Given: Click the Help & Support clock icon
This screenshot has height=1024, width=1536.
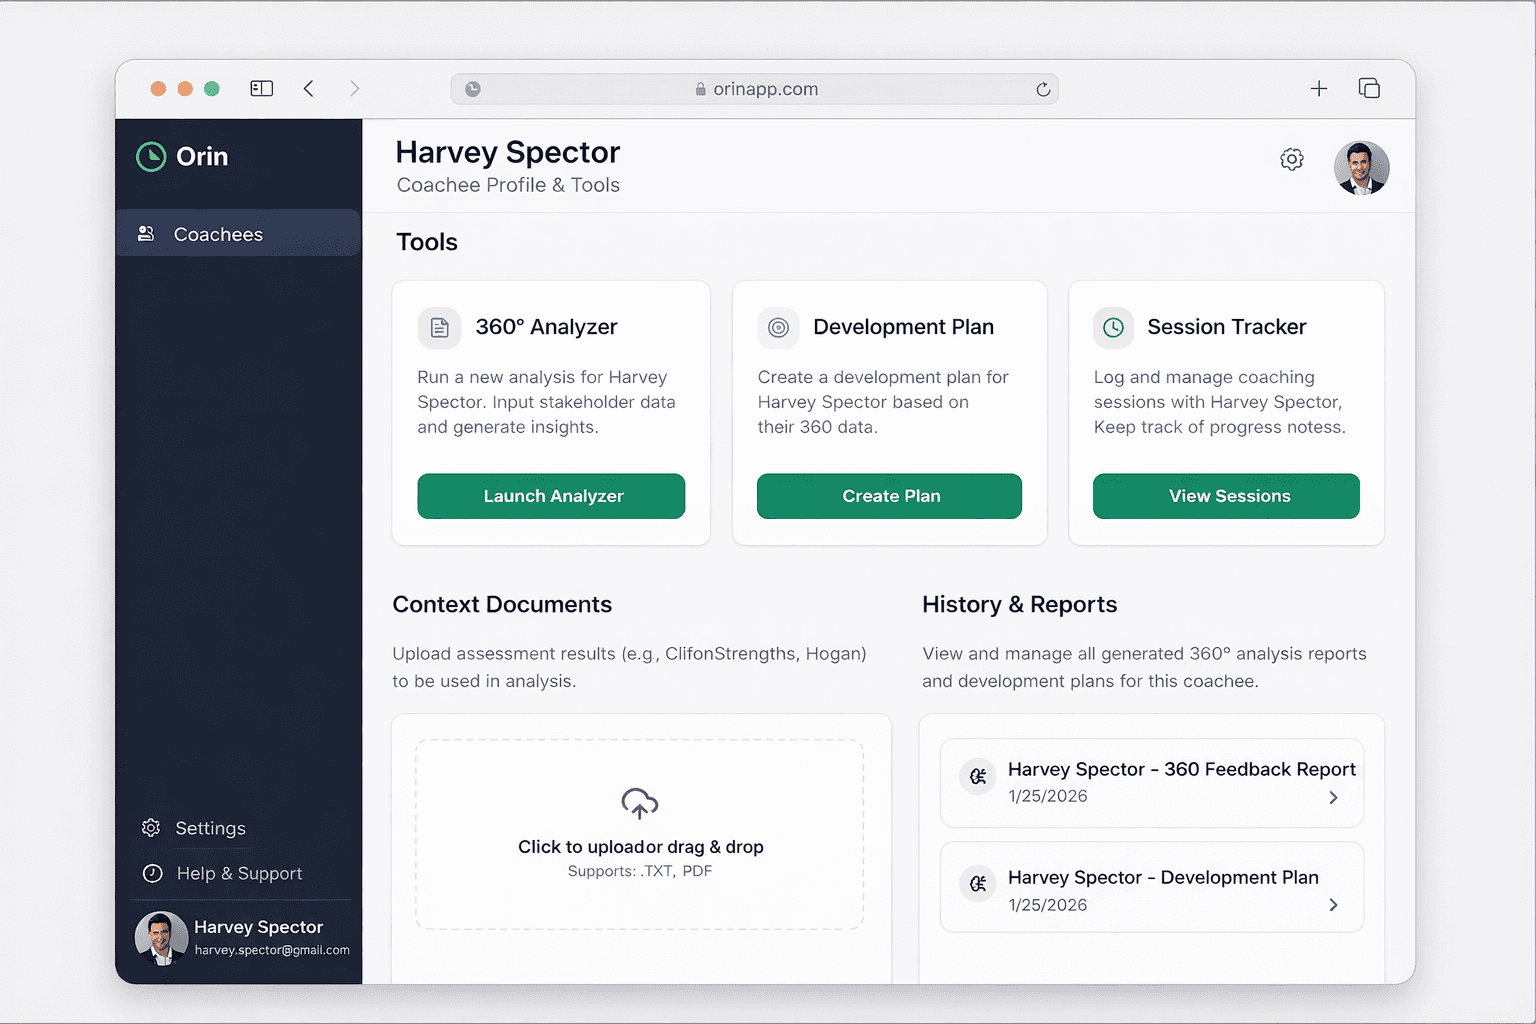Looking at the screenshot, I should coord(152,873).
